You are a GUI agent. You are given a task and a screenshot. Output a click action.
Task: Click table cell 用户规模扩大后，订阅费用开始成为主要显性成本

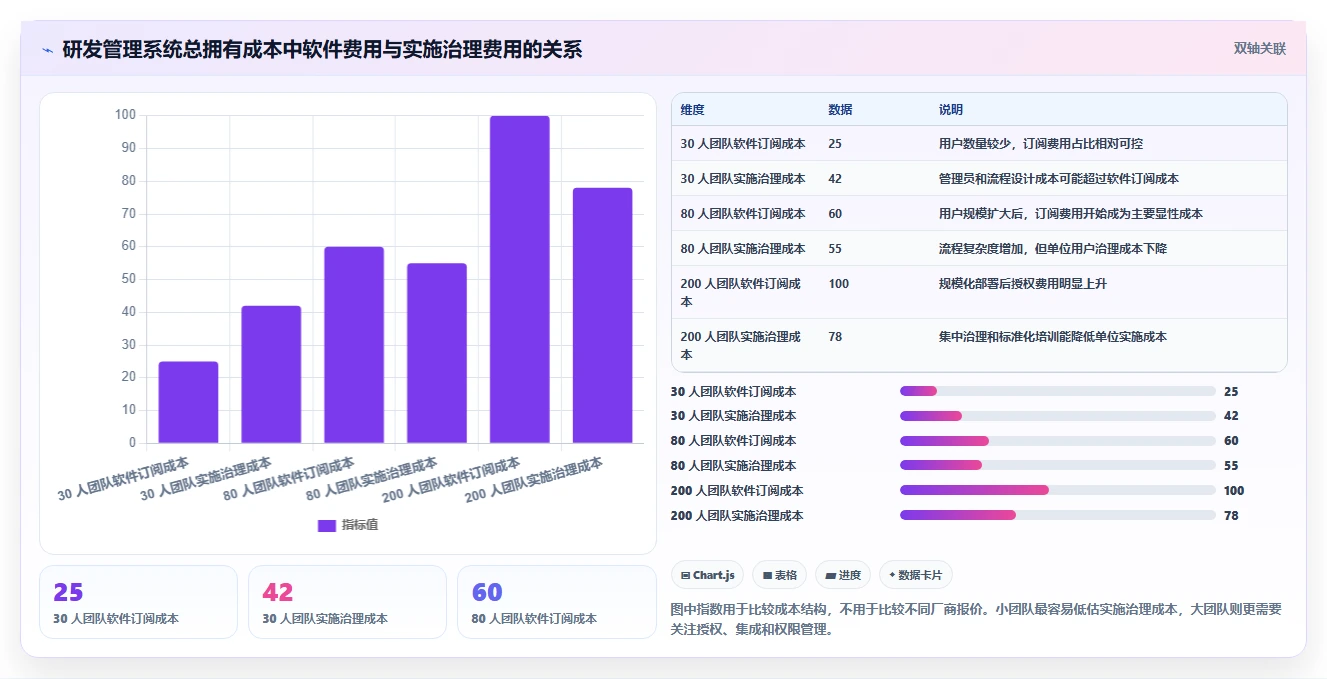pos(1071,214)
